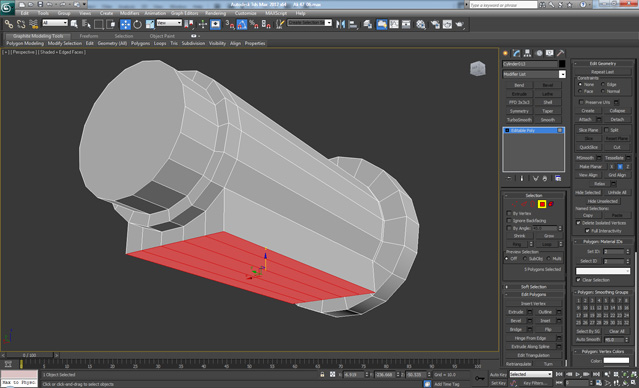Activate the Select and Rotate tool
This screenshot has height=388, width=639.
[x=137, y=24]
